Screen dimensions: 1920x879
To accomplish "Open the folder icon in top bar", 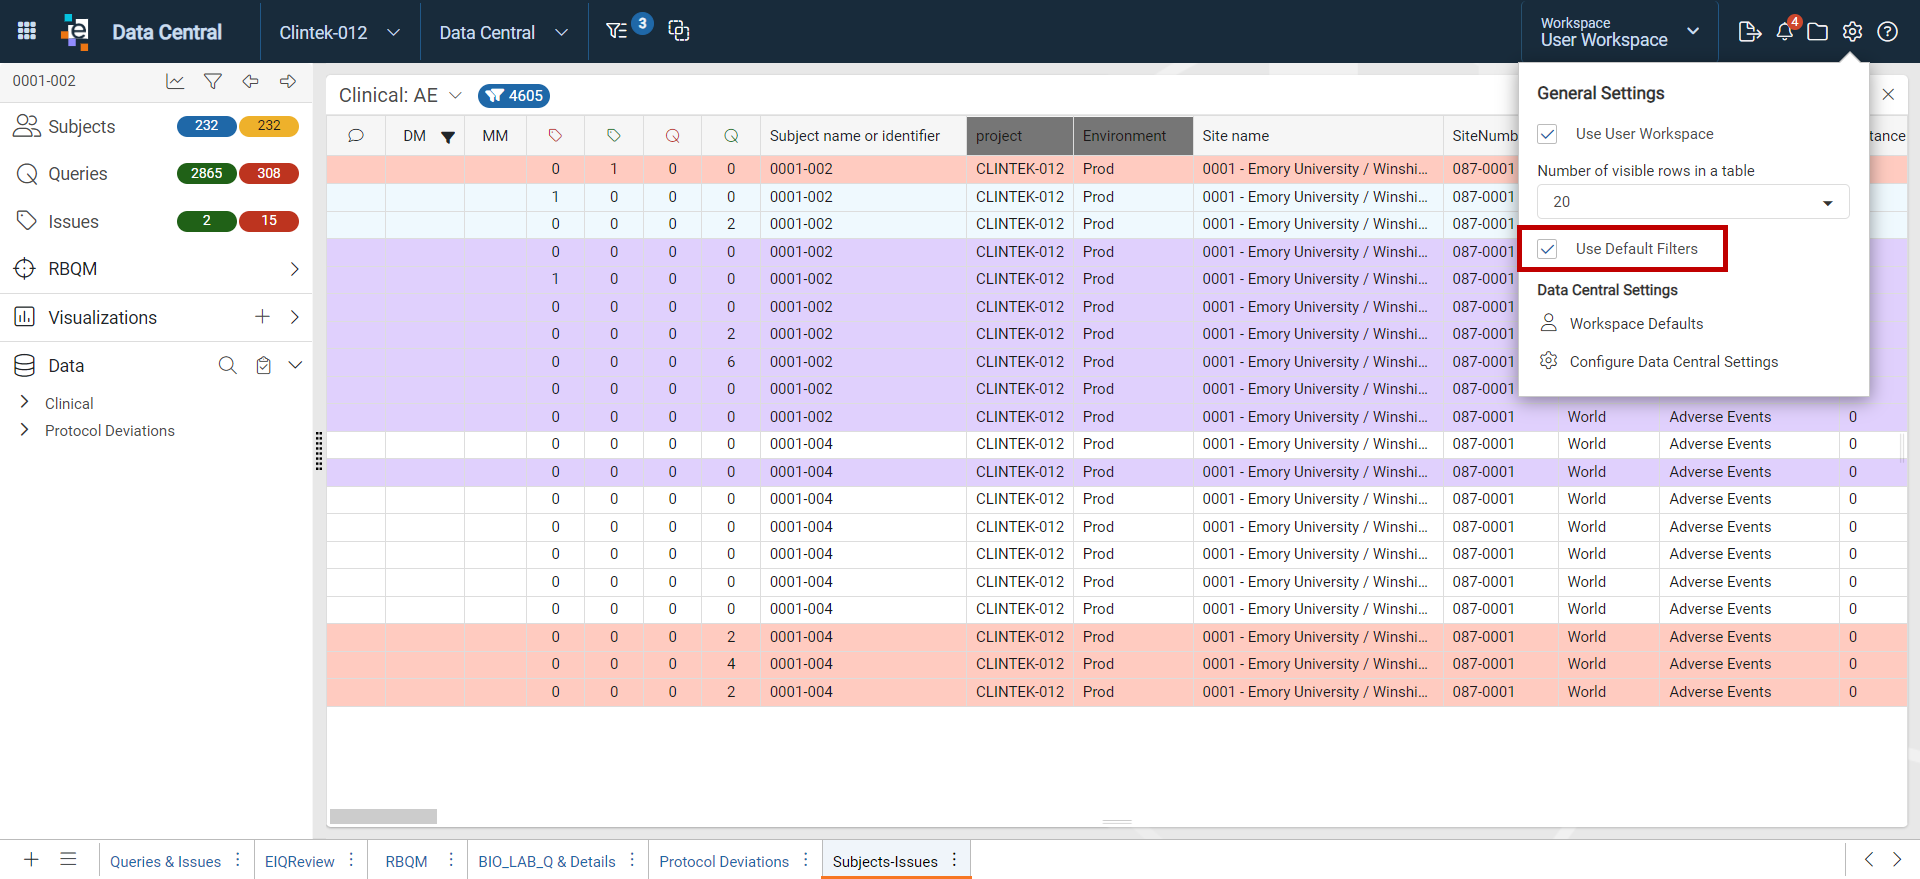I will coord(1818,32).
